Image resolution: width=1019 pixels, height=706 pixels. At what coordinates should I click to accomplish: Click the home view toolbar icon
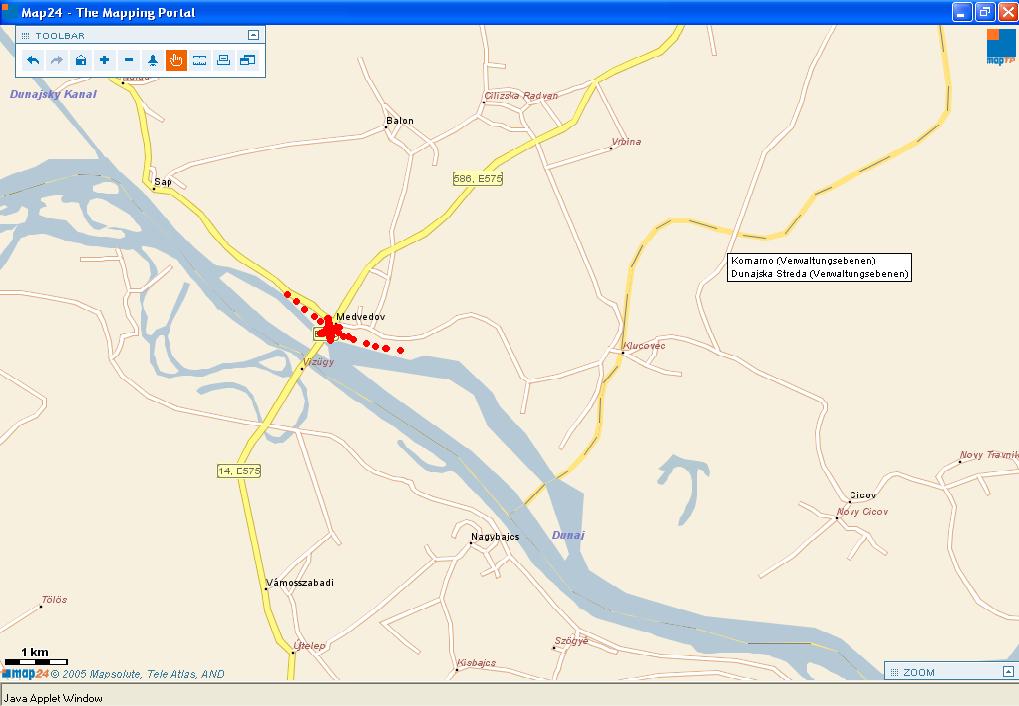81,60
